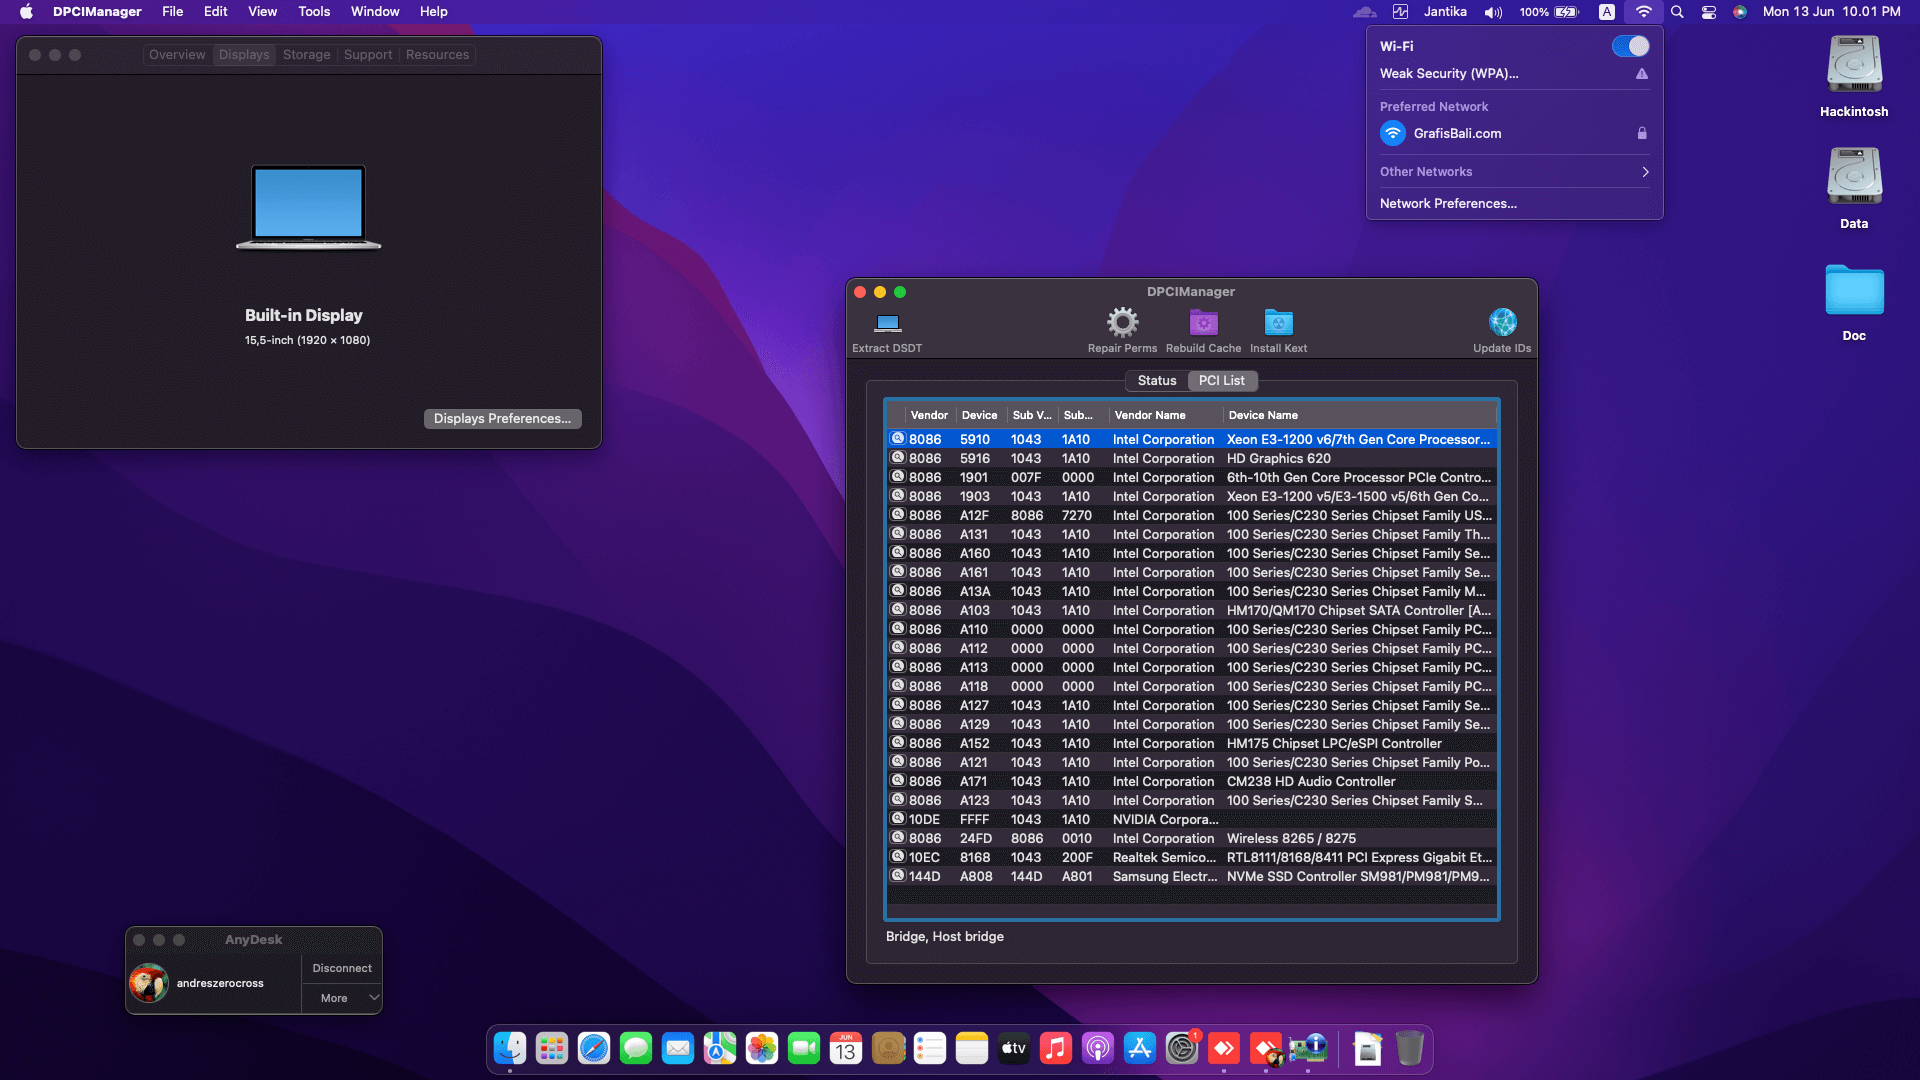This screenshot has height=1080, width=1920.
Task: Select the Samsung NVMe SSD Controller row
Action: pyautogui.click(x=1192, y=877)
